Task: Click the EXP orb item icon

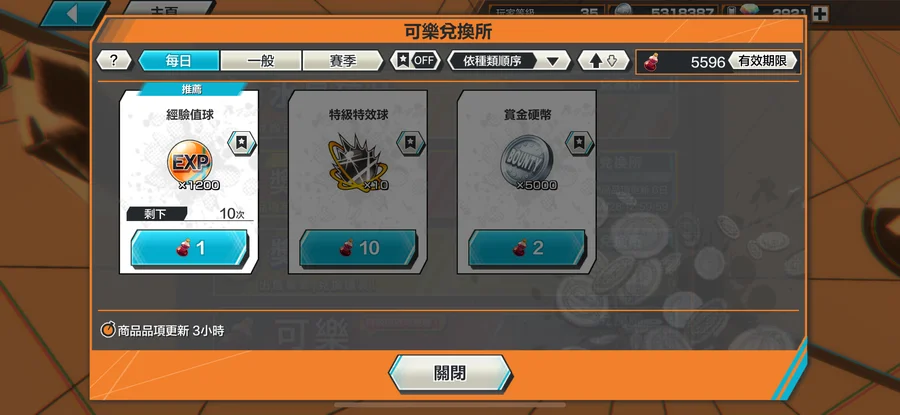Action: coord(189,161)
